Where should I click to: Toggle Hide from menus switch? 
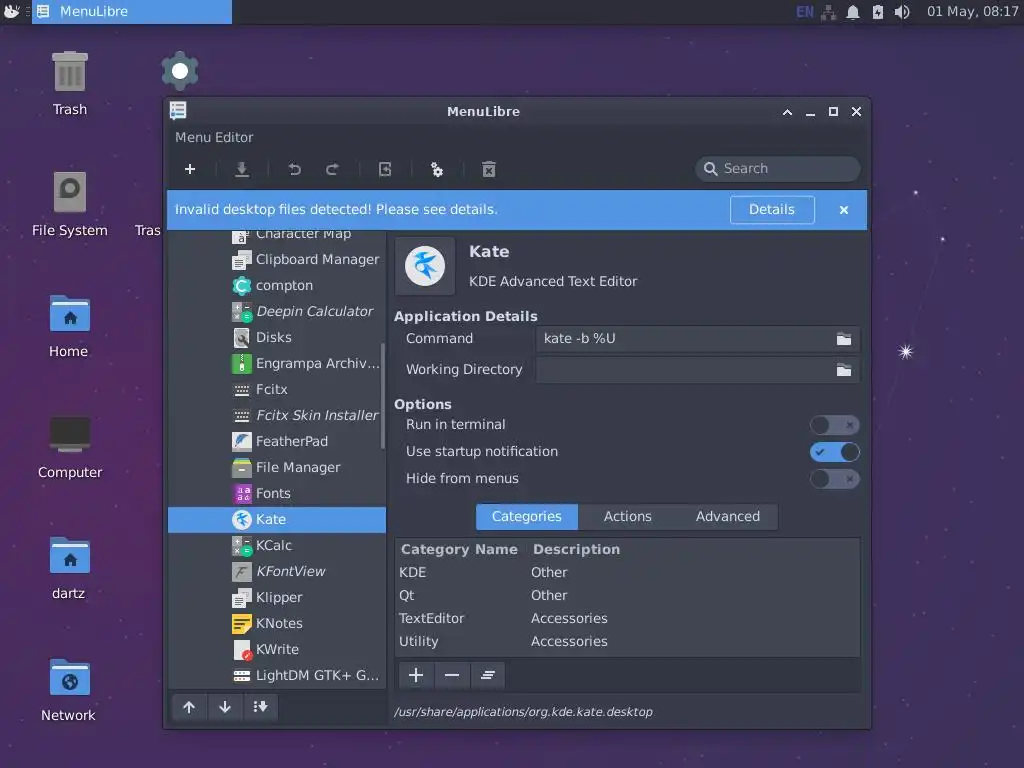pyautogui.click(x=835, y=479)
